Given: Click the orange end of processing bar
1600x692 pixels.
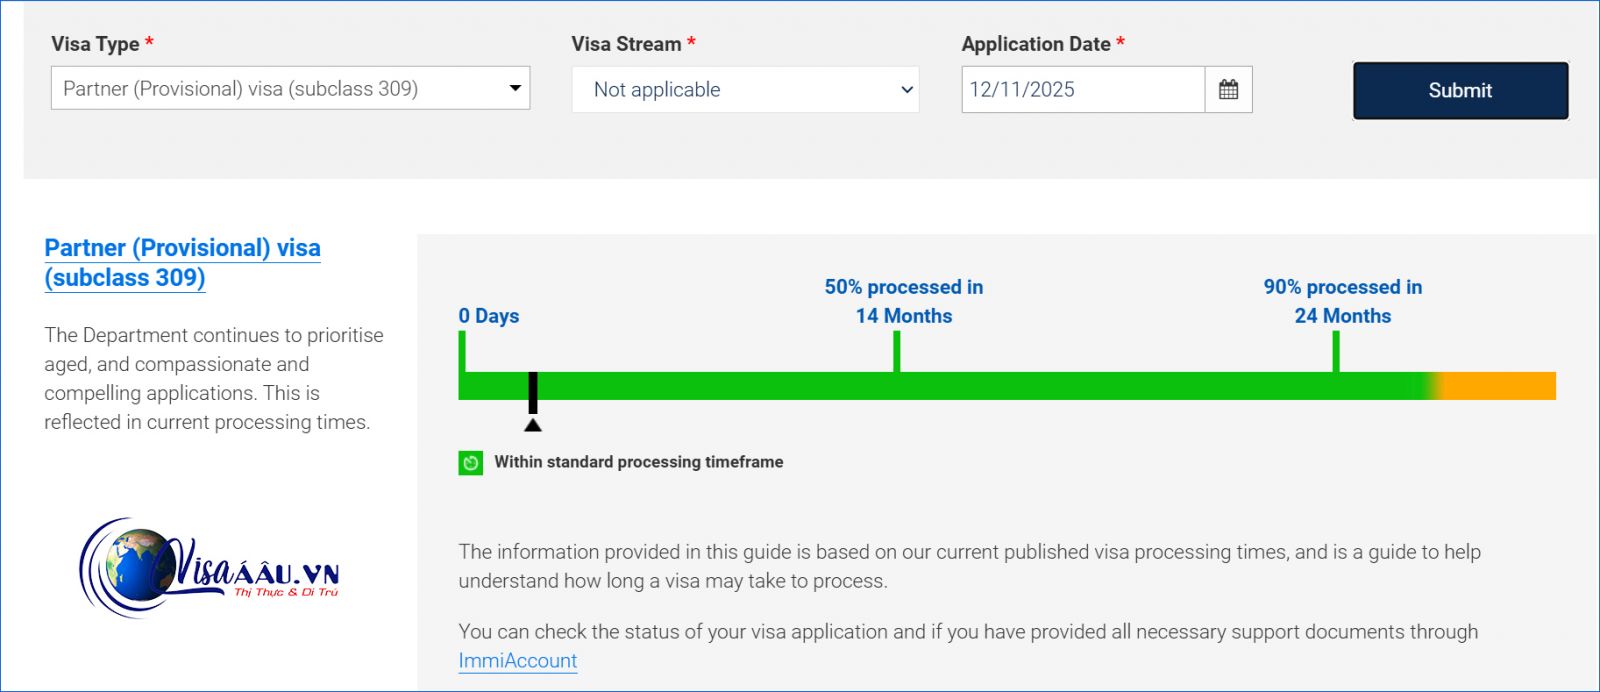Looking at the screenshot, I should (1499, 386).
